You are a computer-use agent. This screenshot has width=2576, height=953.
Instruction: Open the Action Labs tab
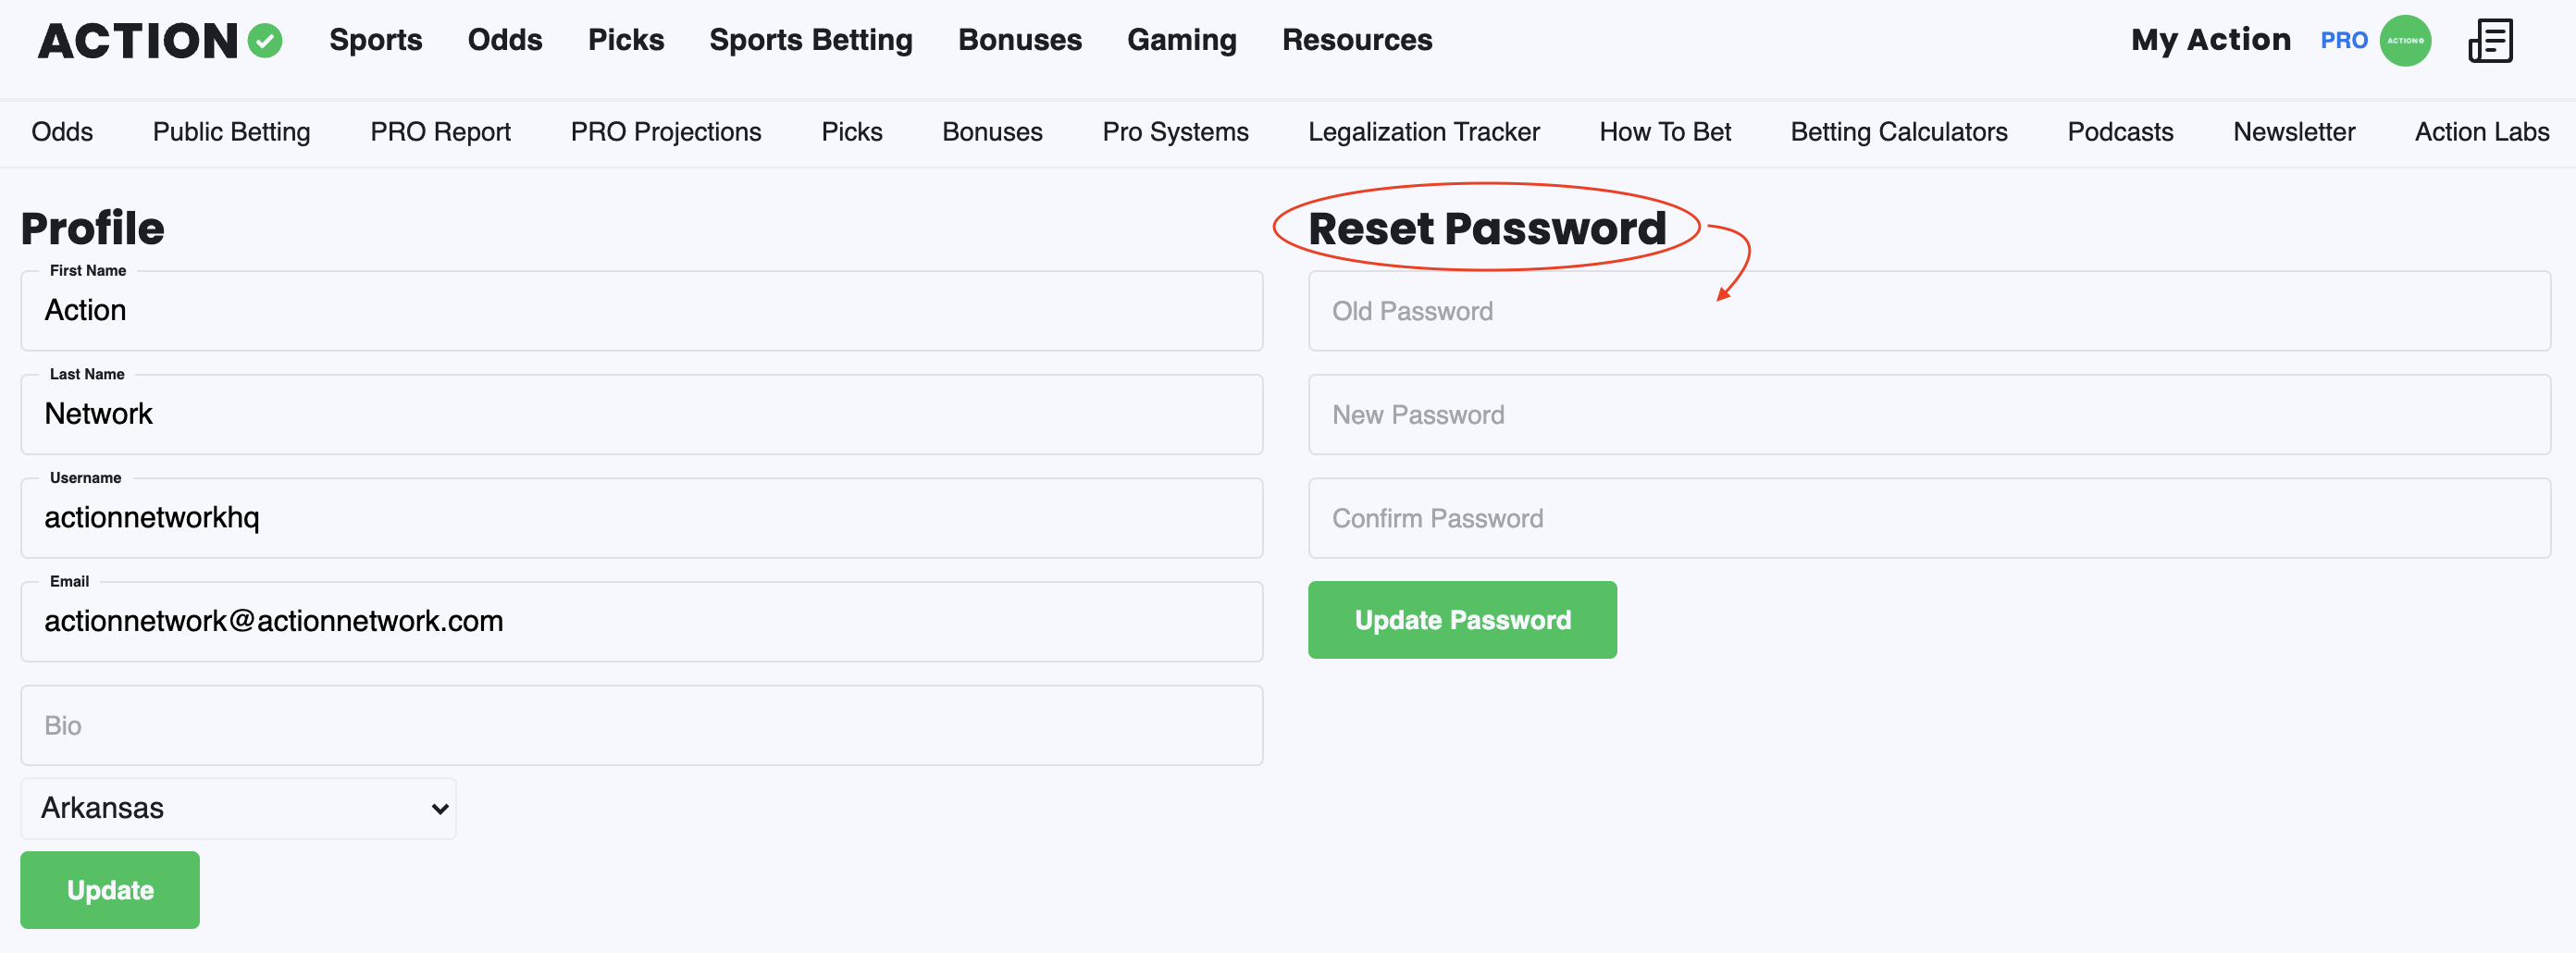(2481, 132)
